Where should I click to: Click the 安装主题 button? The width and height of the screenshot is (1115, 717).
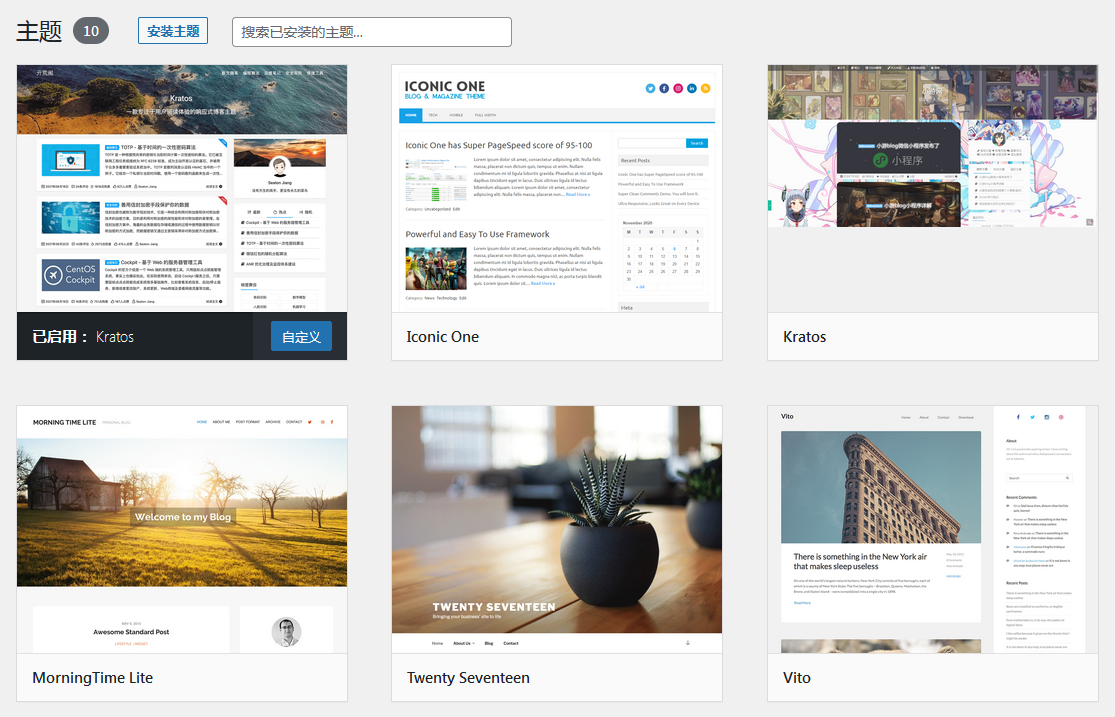[173, 31]
